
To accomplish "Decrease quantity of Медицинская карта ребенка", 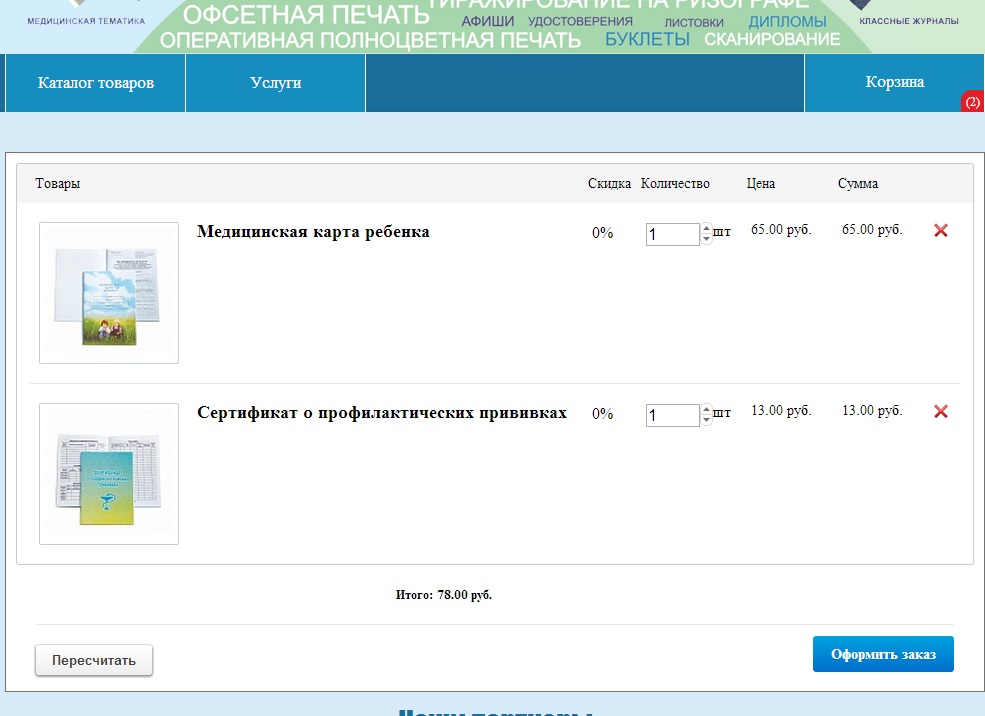I will coord(707,239).
